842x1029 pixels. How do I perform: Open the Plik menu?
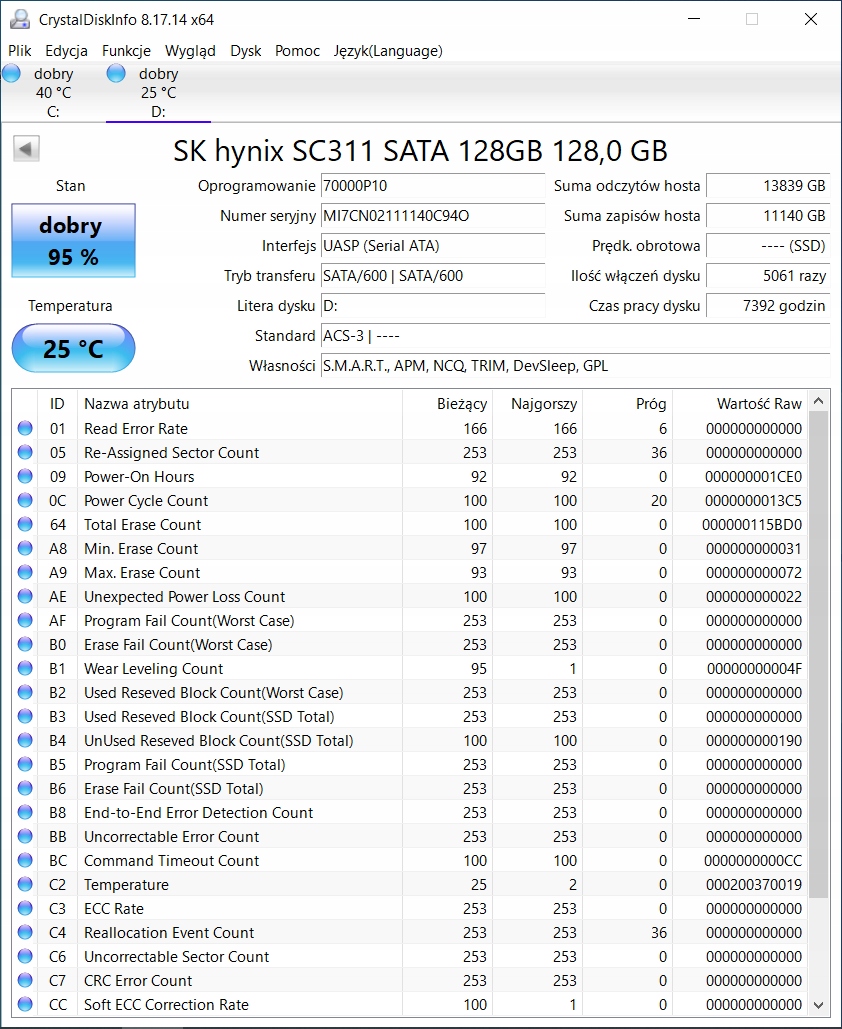(x=20, y=51)
